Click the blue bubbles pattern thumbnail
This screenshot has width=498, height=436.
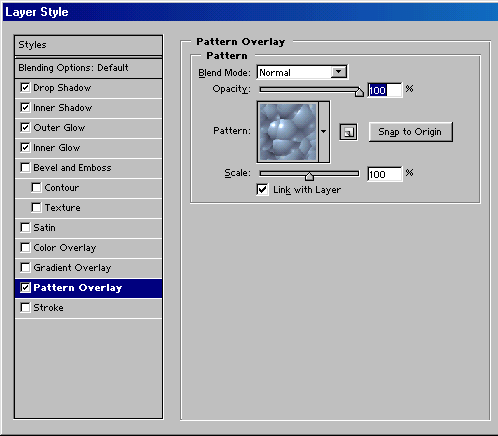point(288,132)
